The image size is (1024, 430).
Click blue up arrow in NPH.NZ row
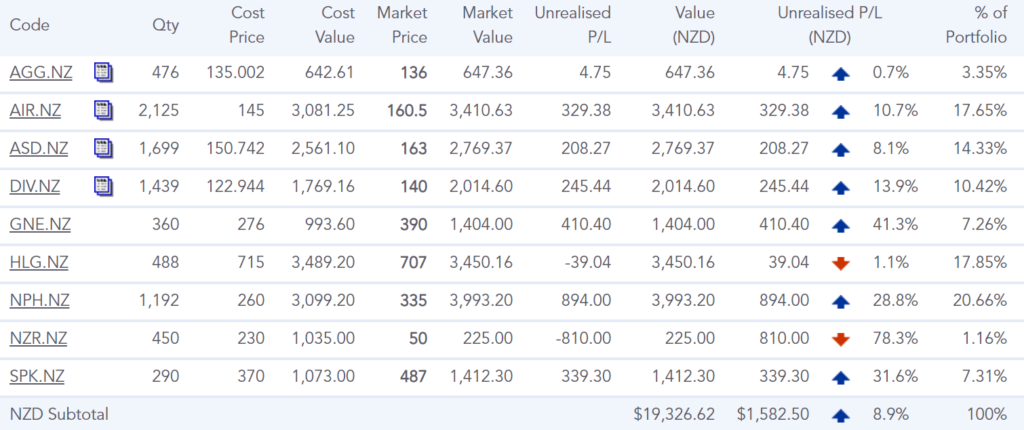point(841,301)
